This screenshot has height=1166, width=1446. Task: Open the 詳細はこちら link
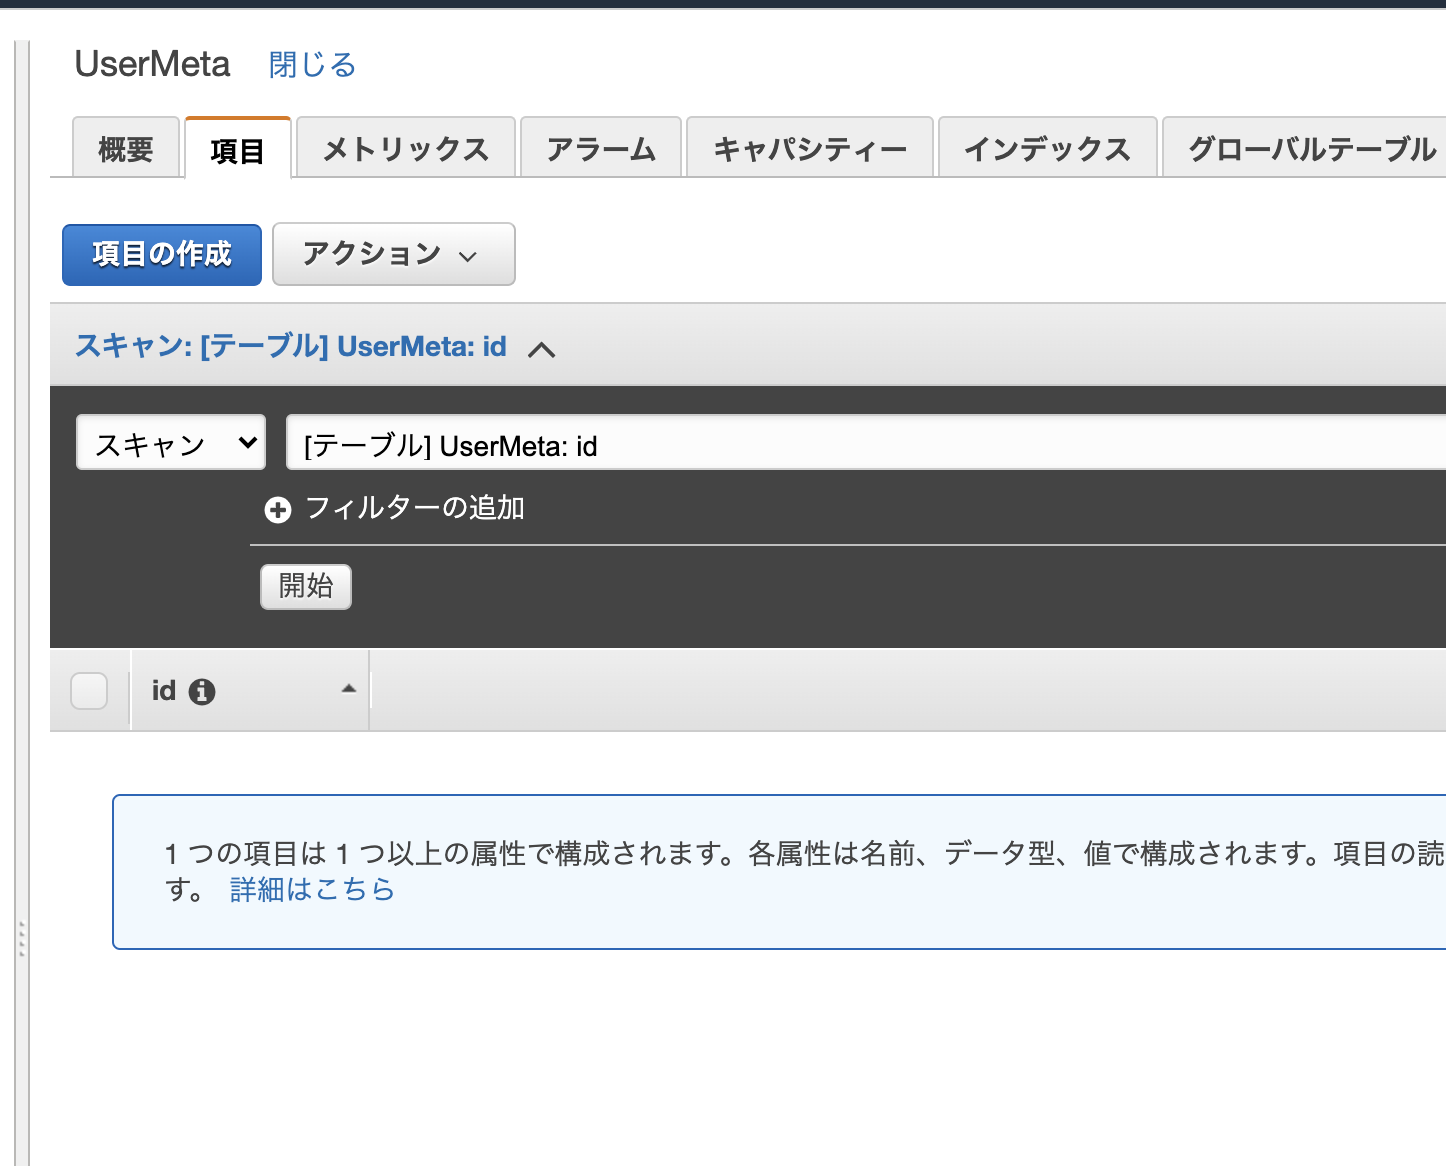(310, 889)
